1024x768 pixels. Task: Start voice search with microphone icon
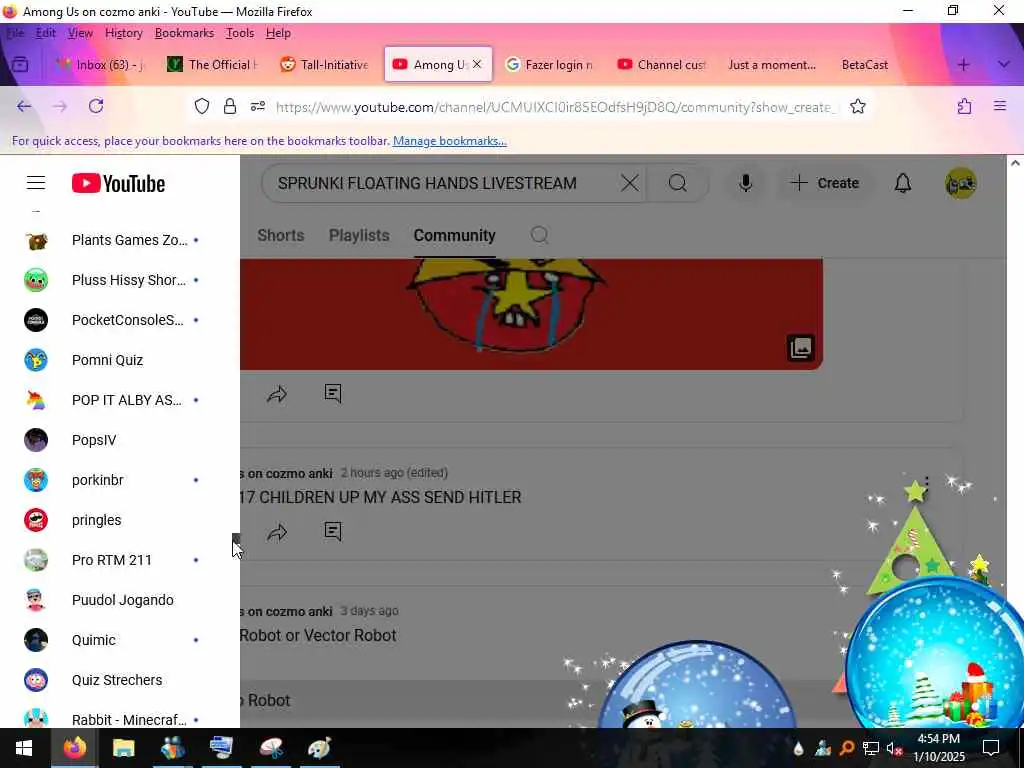click(745, 183)
